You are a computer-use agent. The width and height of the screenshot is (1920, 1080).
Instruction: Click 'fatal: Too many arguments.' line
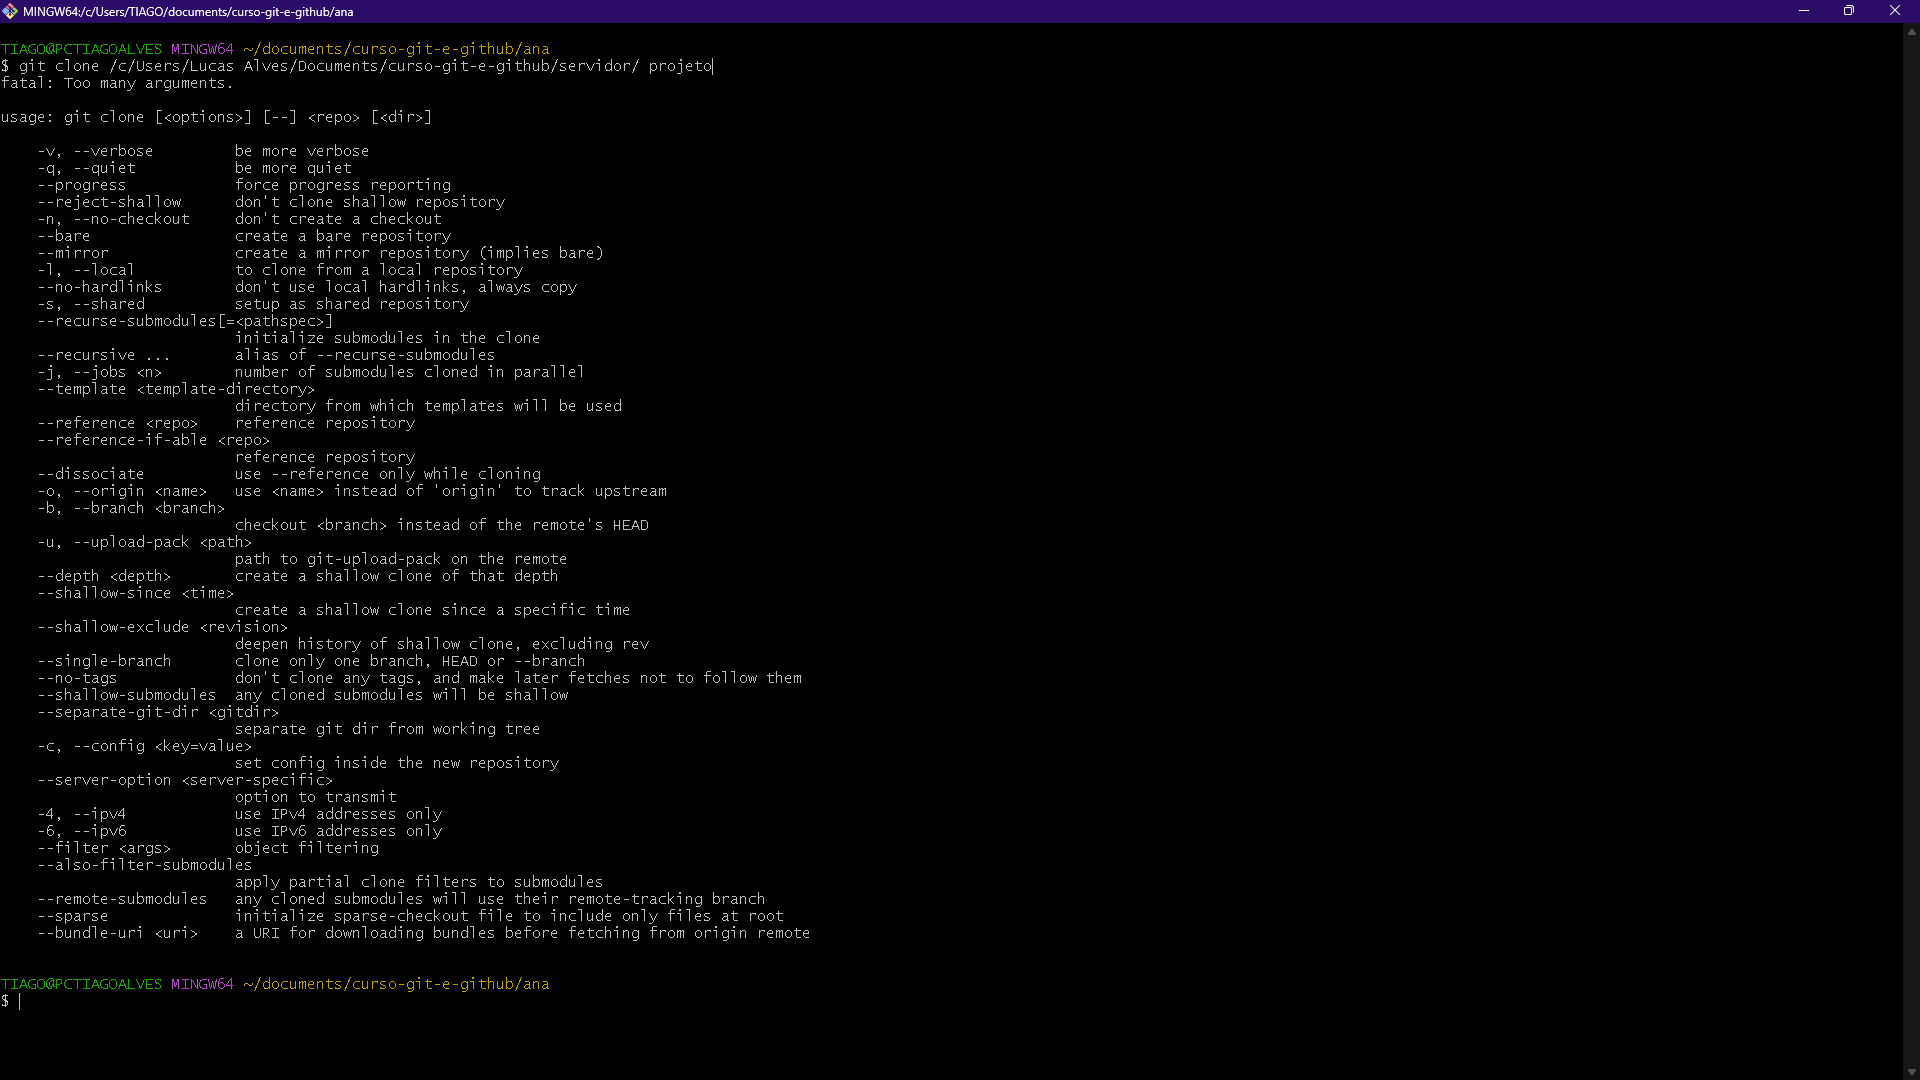point(117,83)
